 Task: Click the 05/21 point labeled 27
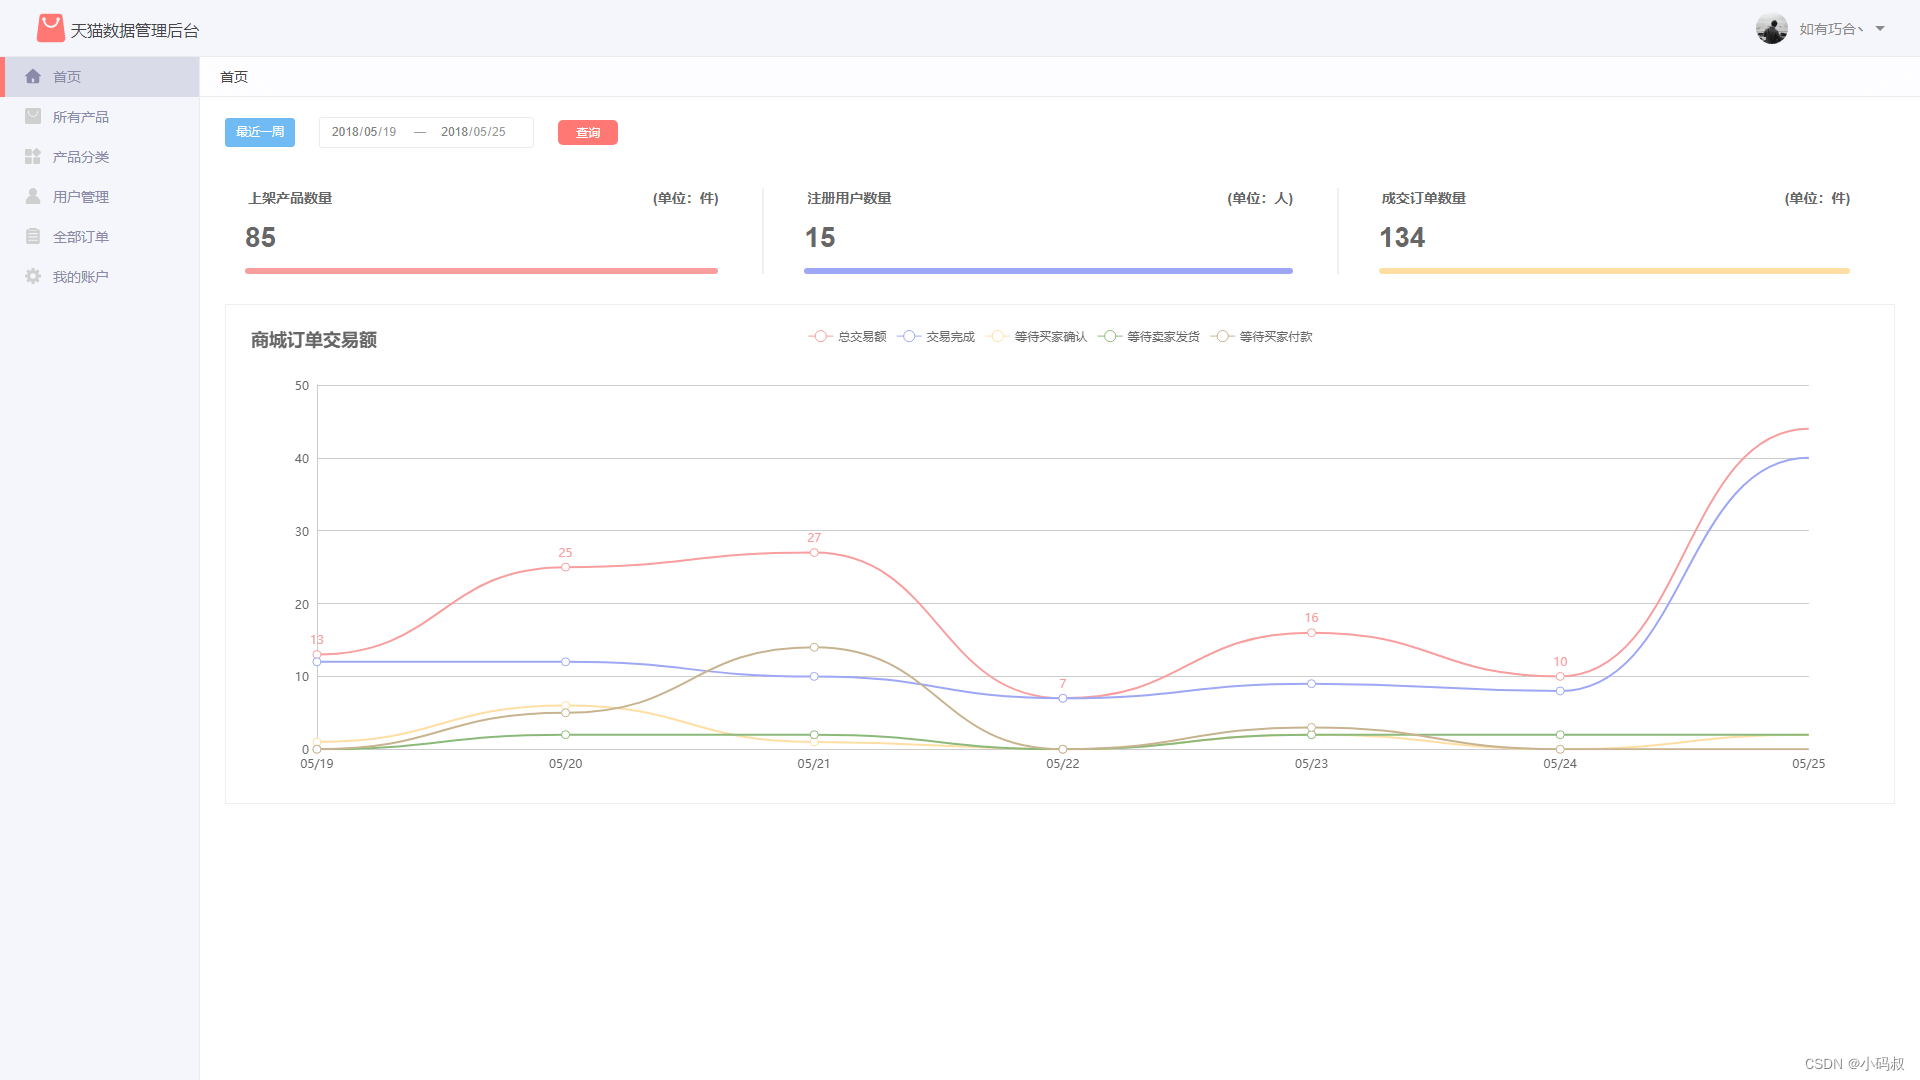[814, 552]
